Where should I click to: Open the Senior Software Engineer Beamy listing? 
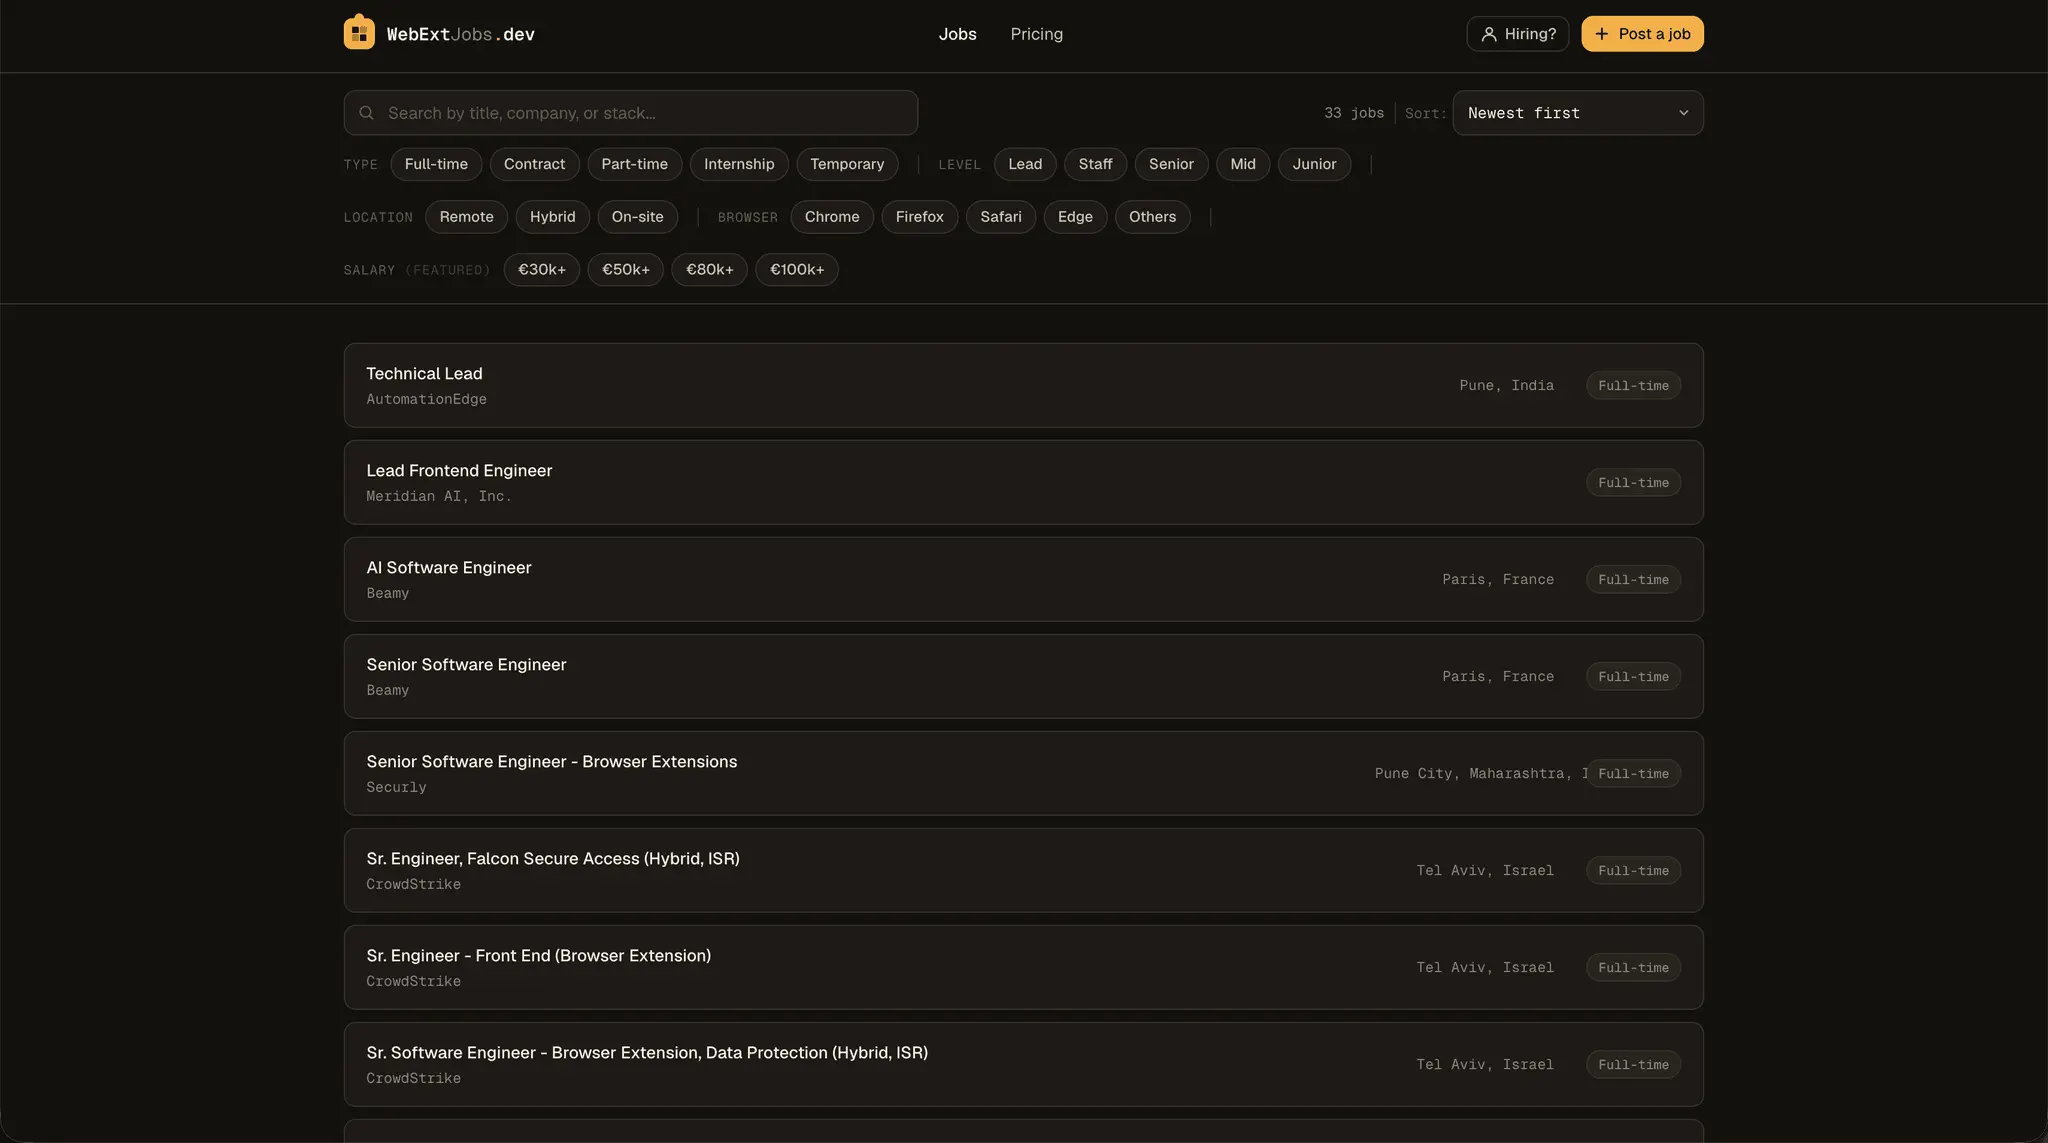pyautogui.click(x=1024, y=677)
